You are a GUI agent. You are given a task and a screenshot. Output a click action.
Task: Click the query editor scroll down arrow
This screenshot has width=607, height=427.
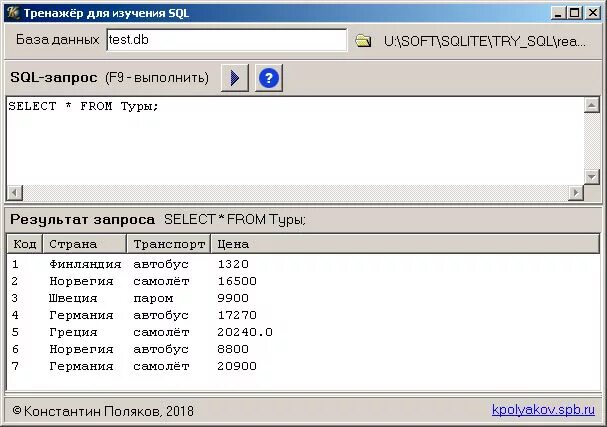tap(592, 177)
